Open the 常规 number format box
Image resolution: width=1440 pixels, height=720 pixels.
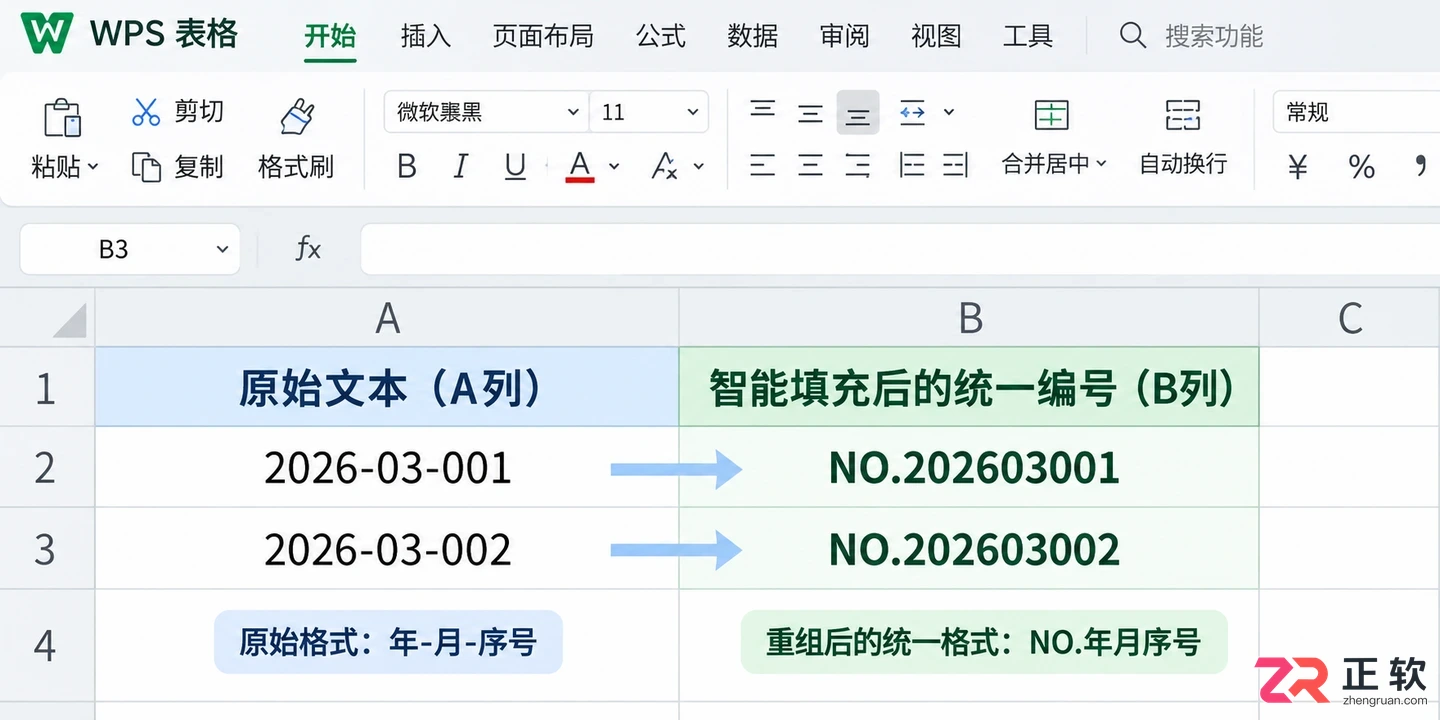pyautogui.click(x=1356, y=112)
